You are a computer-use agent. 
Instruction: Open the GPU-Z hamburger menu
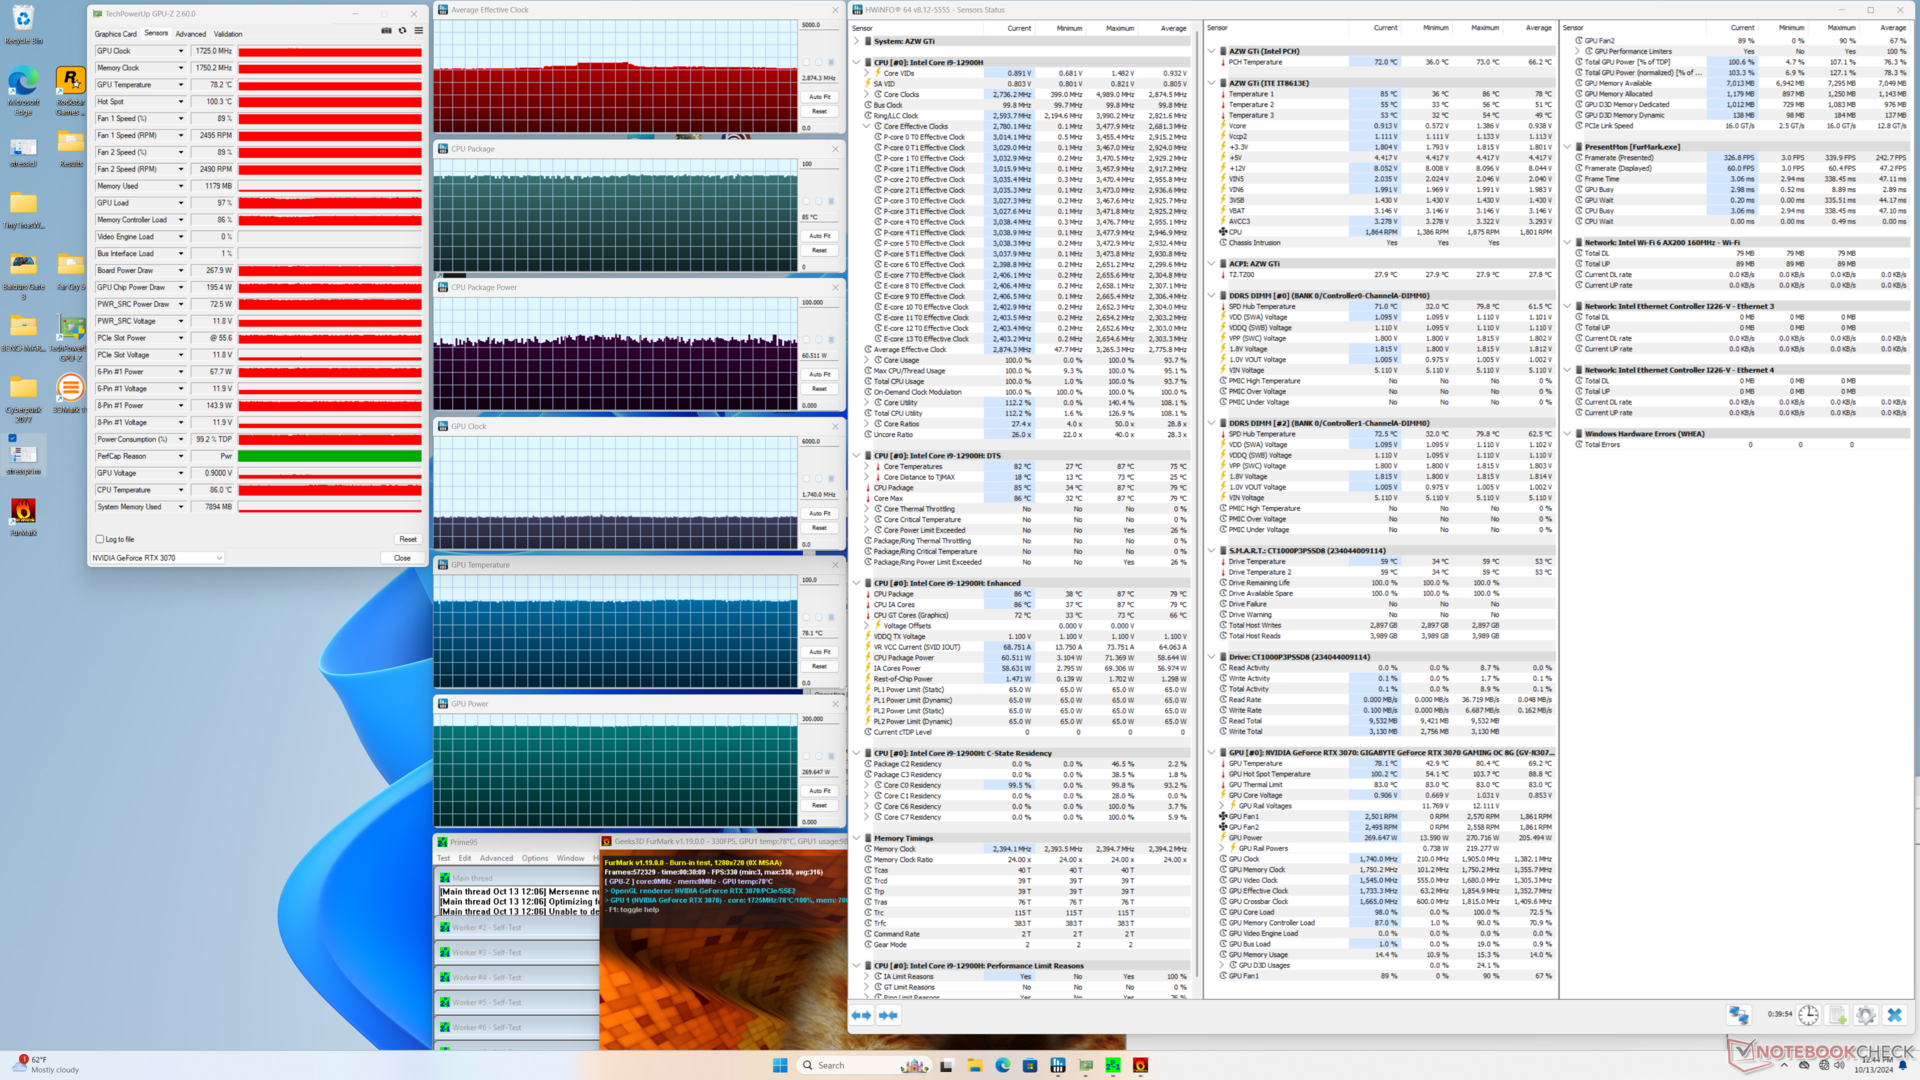coord(418,31)
